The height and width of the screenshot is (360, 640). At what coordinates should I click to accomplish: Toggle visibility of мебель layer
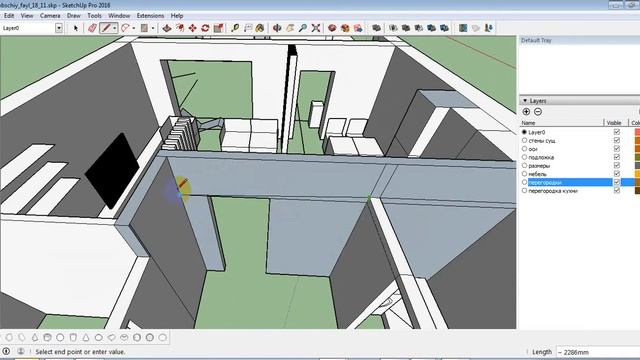click(x=617, y=174)
